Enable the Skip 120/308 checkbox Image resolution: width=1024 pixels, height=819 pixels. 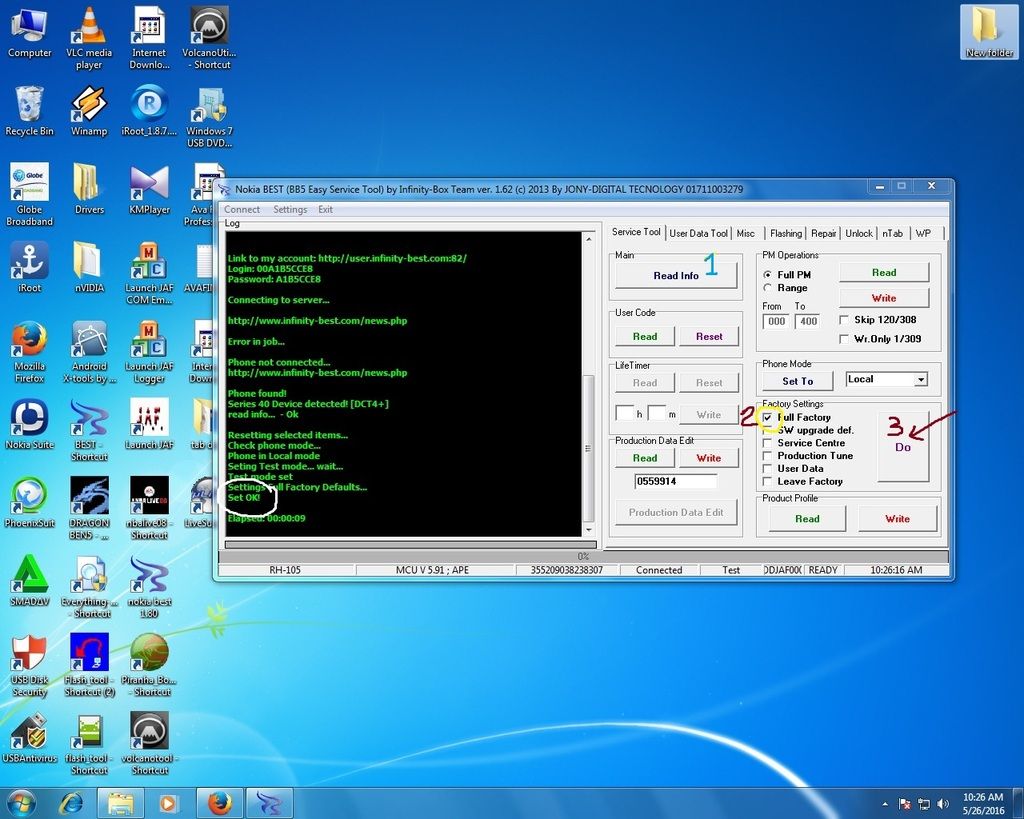(844, 320)
